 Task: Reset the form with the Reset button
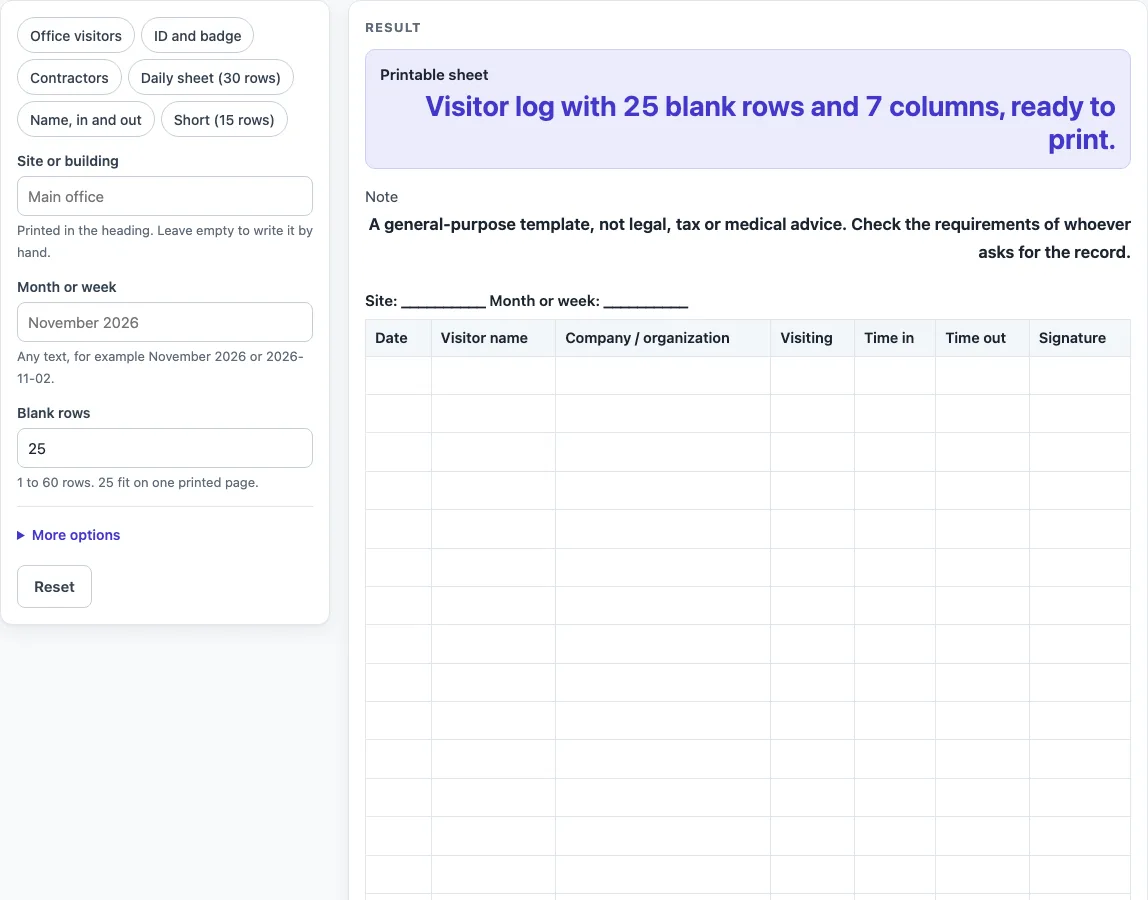tap(54, 587)
